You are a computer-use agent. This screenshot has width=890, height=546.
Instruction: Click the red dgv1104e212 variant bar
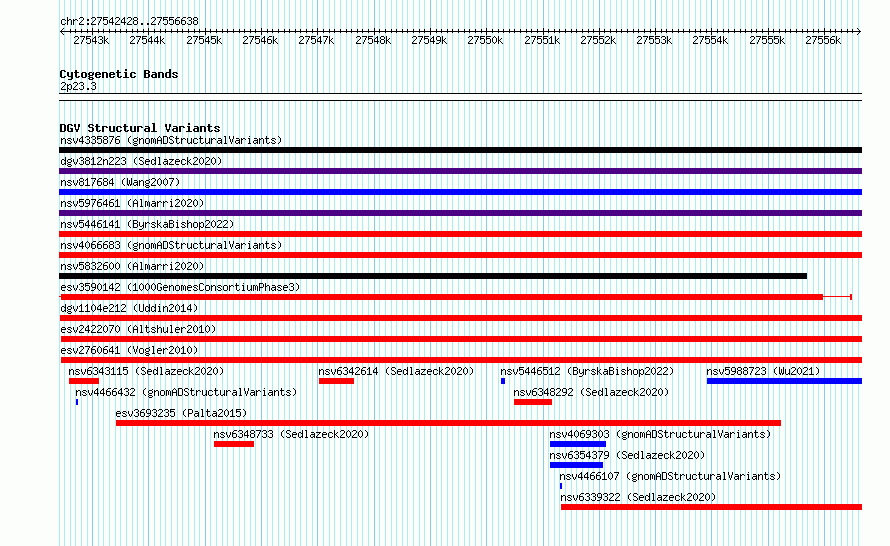pyautogui.click(x=460, y=318)
